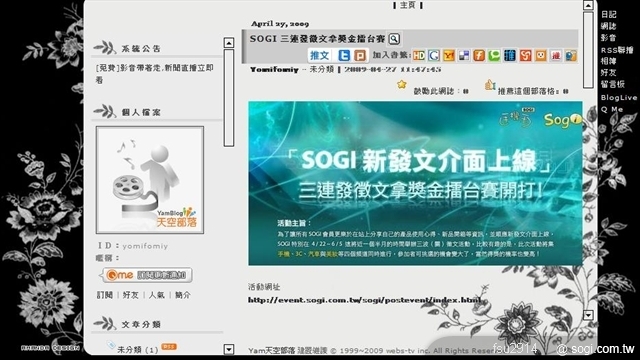Viewport: 640px width, 360px height.
Task: Open the system announcement about 影音帶著走
Action: 154,74
